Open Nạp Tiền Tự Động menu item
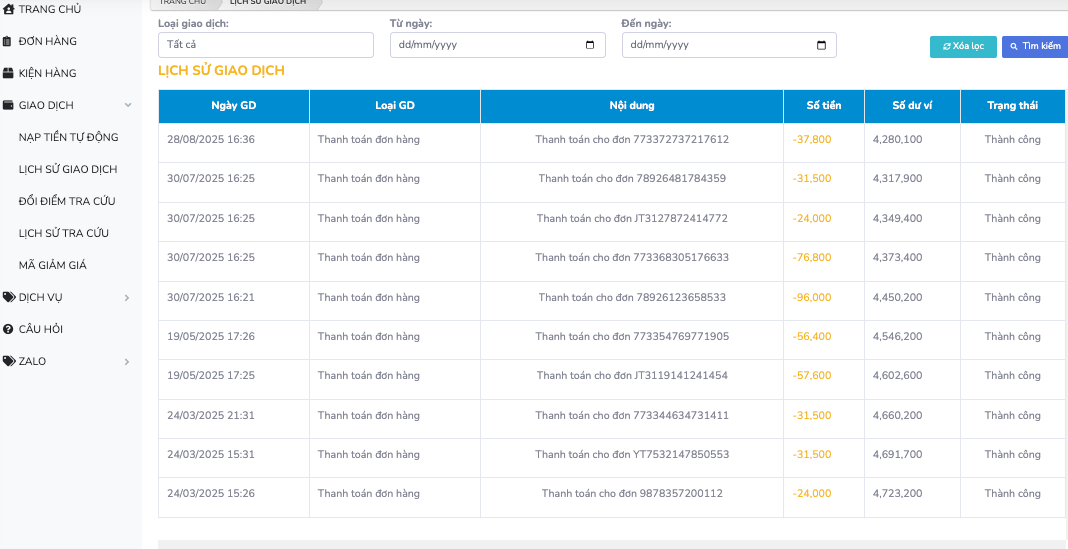1068x549 pixels. click(x=68, y=137)
